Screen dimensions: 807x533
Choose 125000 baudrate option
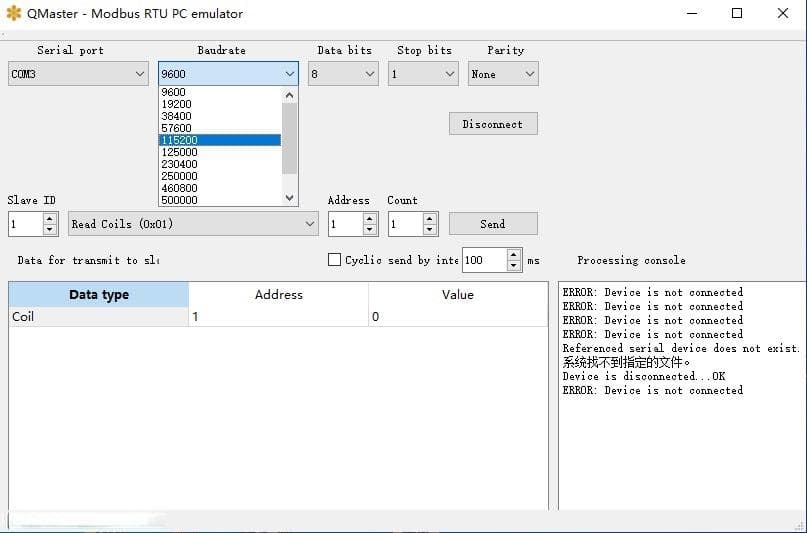pyautogui.click(x=220, y=152)
